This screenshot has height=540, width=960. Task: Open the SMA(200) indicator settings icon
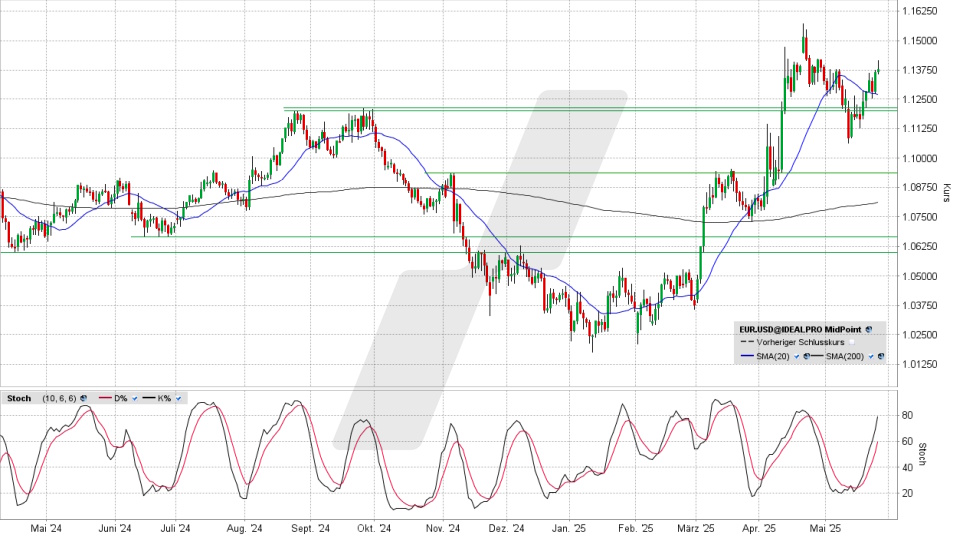881,356
